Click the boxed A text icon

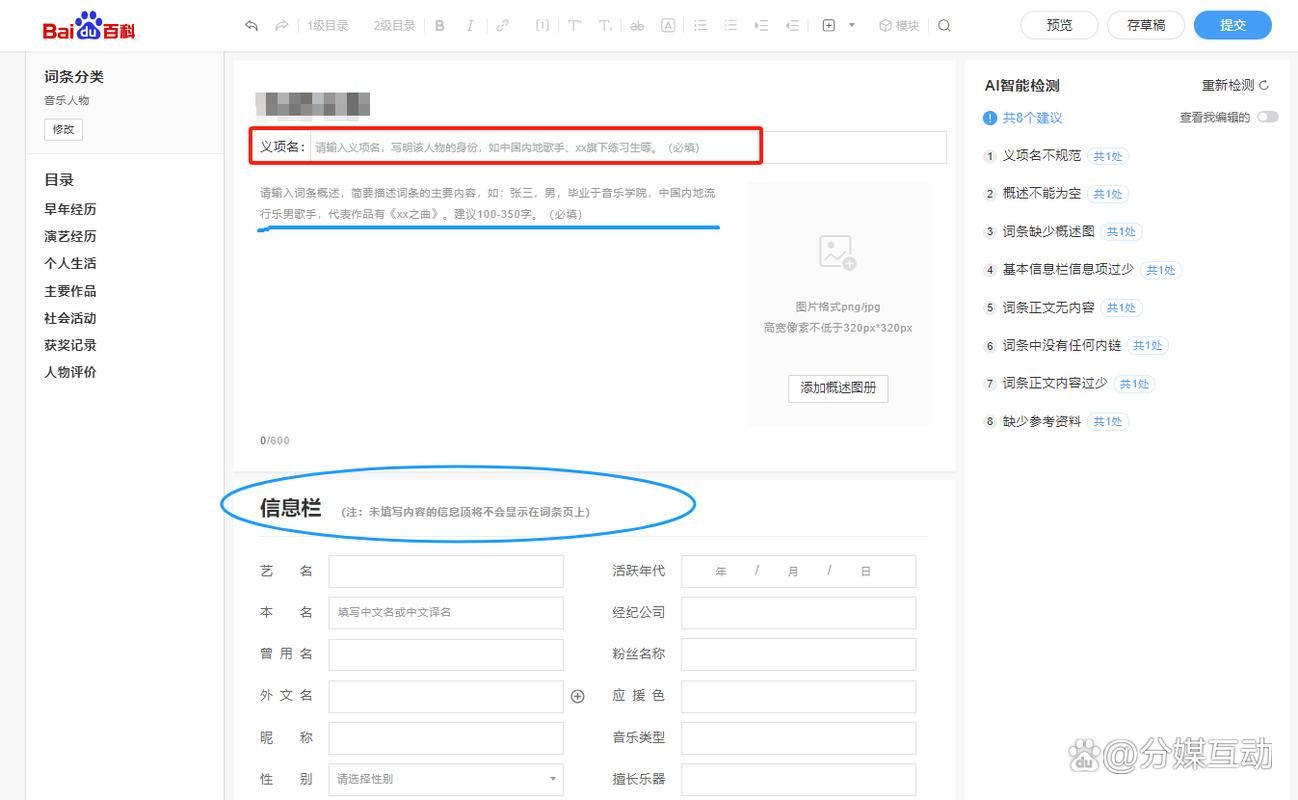point(668,26)
